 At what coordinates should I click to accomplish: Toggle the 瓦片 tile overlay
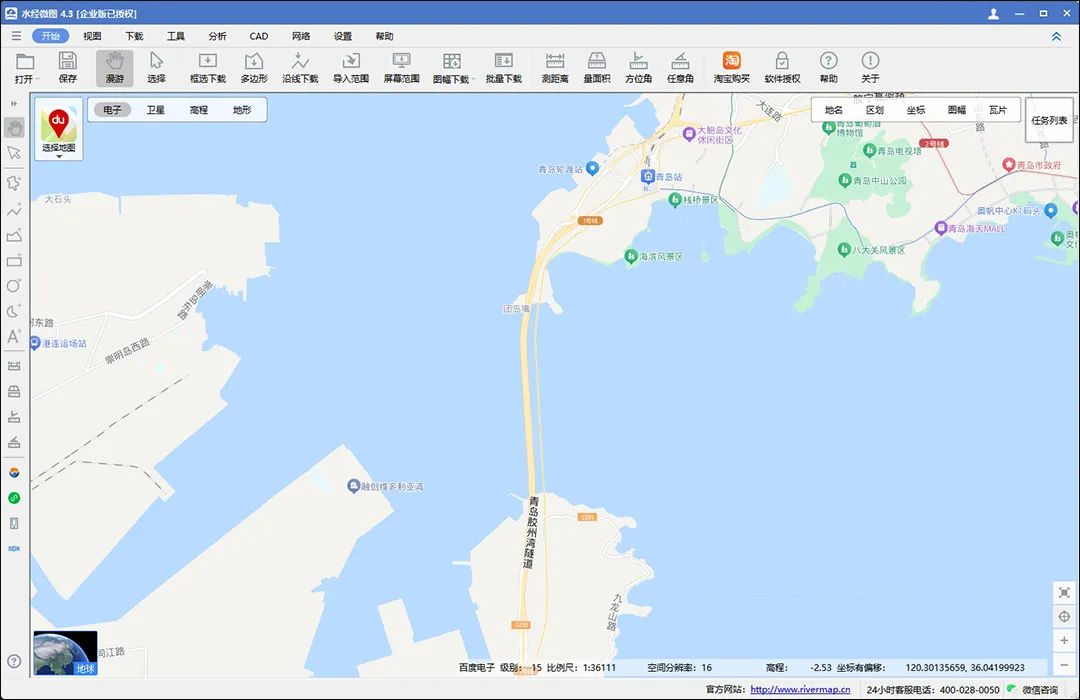(998, 110)
